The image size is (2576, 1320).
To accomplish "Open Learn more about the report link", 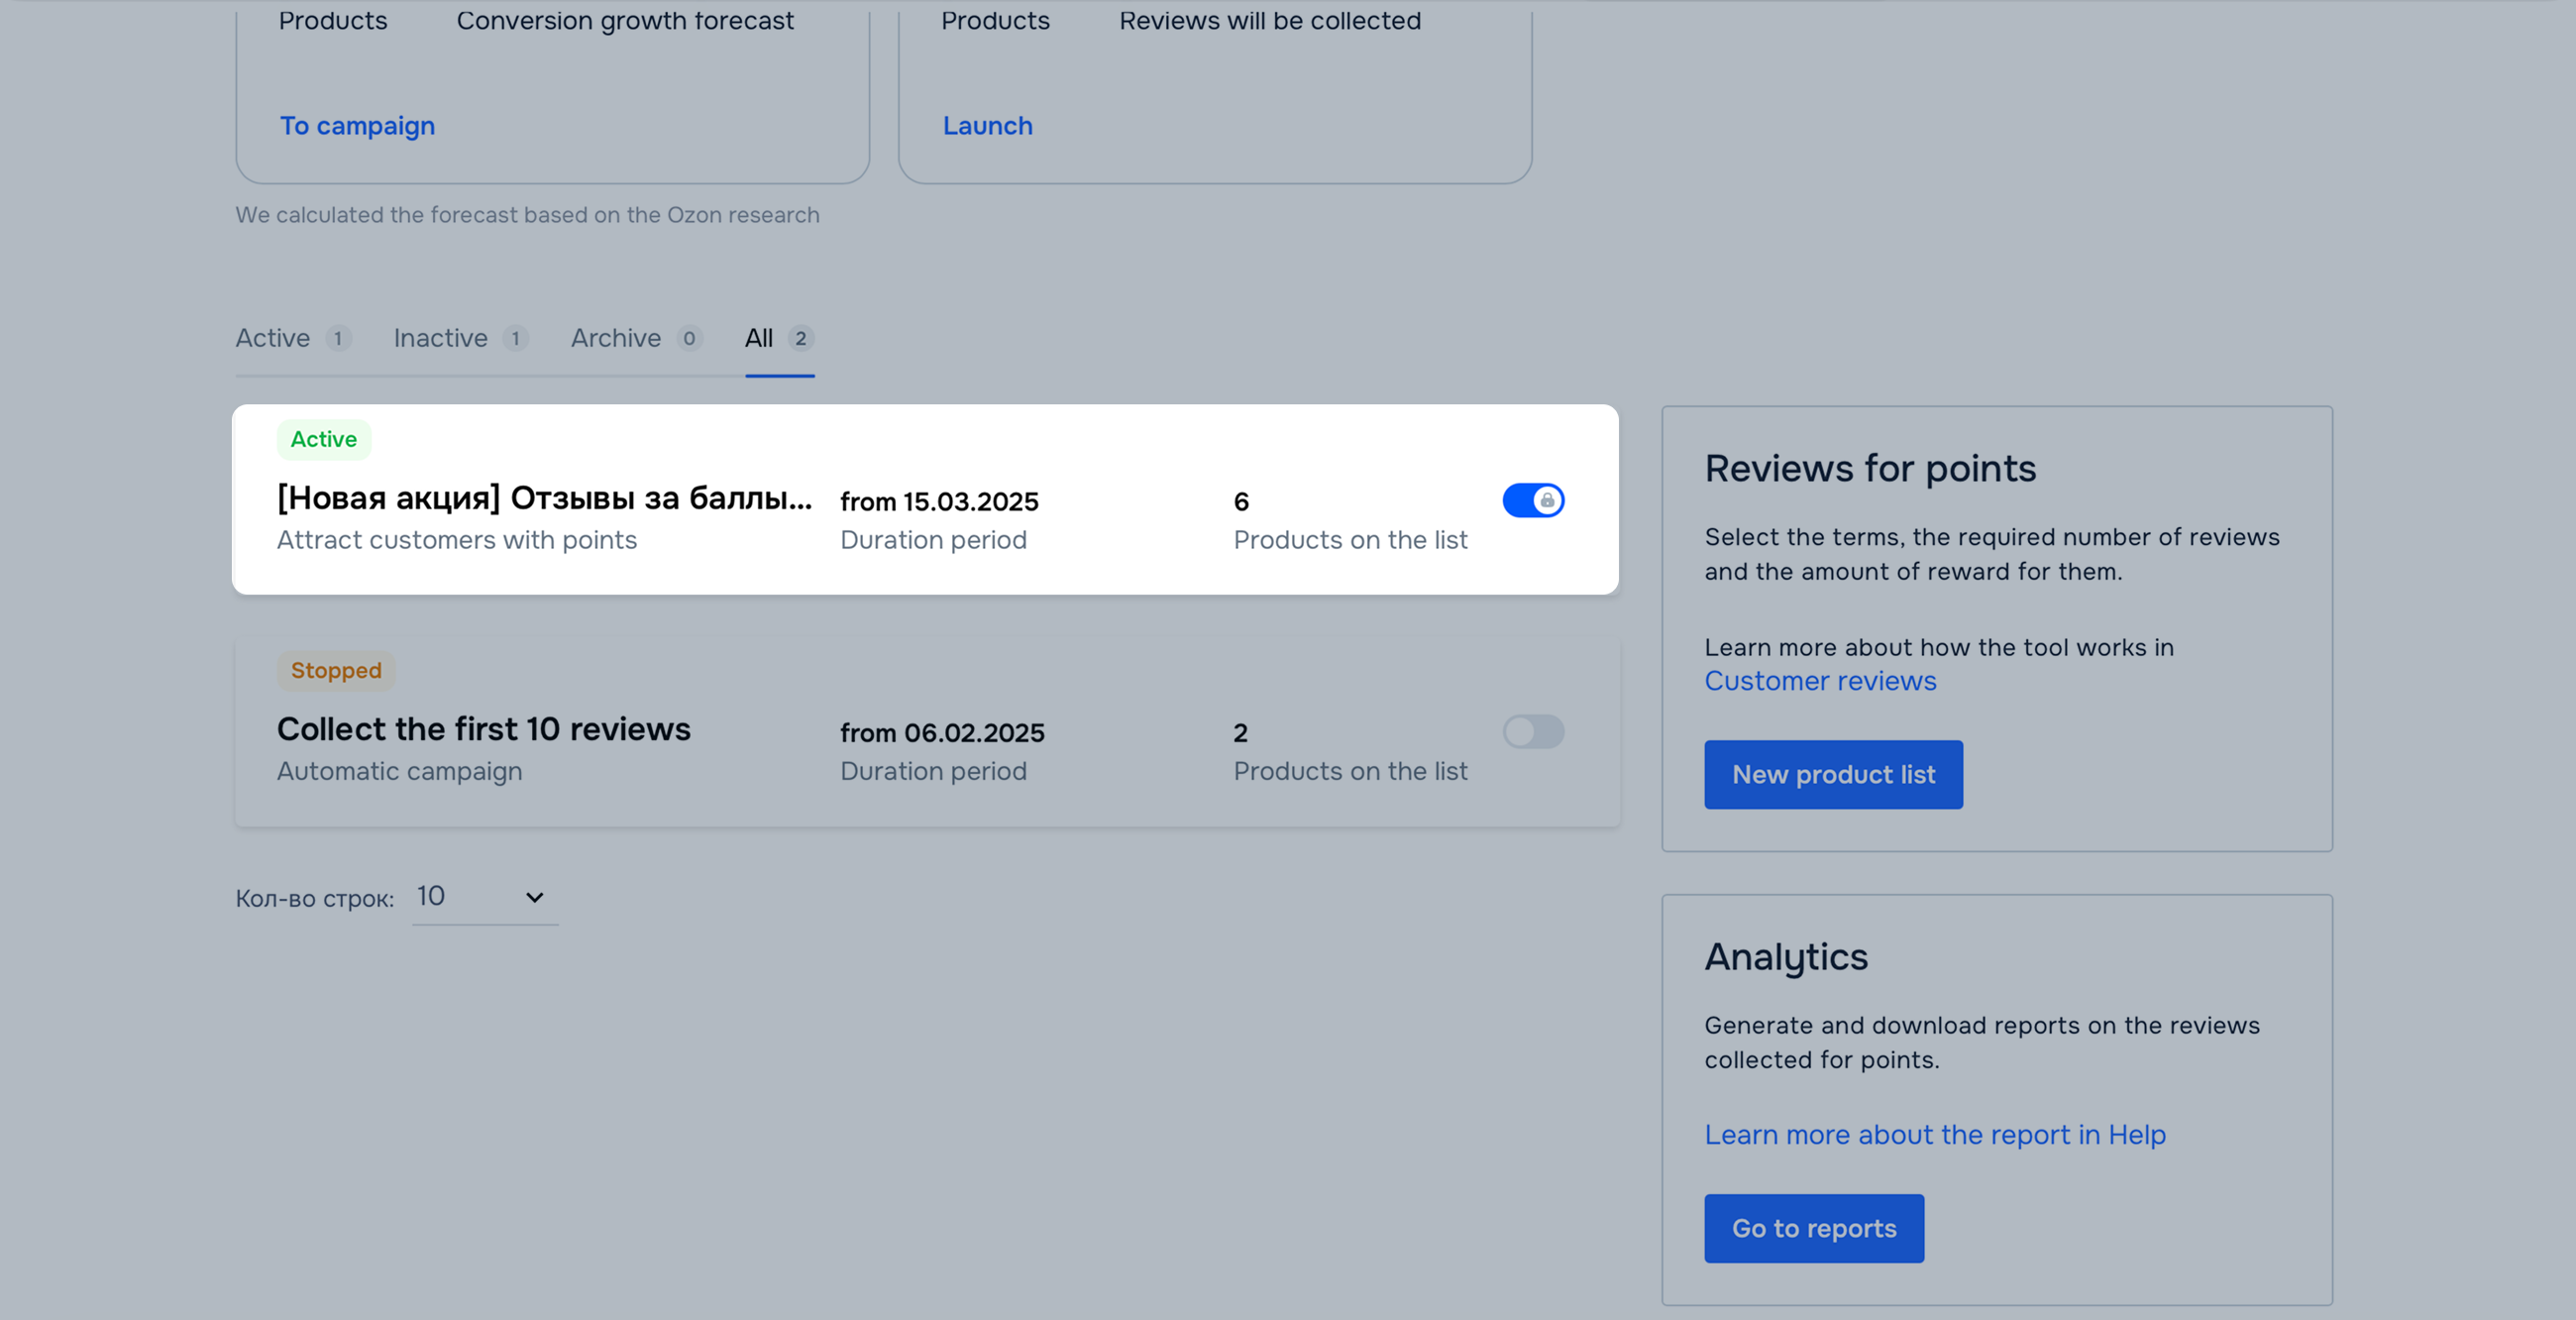I will click(x=1934, y=1135).
